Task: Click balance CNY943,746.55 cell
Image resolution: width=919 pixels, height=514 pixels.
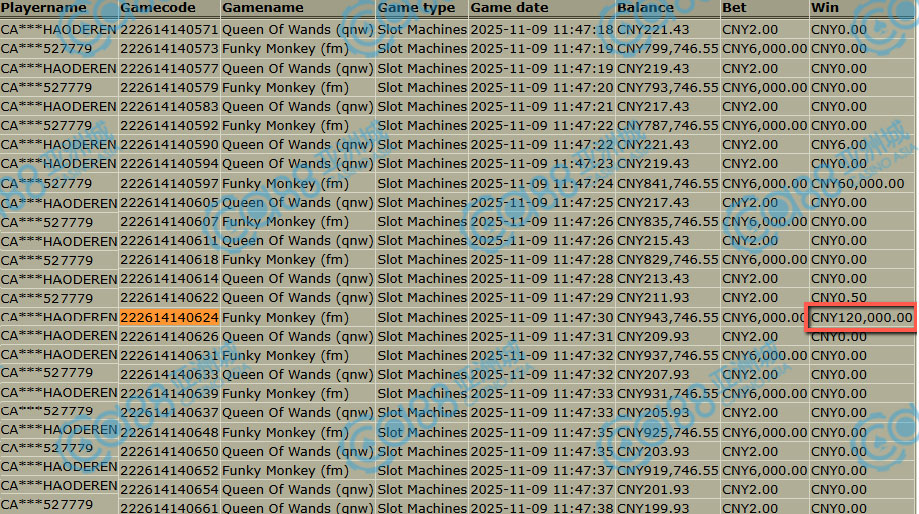Action: (667, 318)
